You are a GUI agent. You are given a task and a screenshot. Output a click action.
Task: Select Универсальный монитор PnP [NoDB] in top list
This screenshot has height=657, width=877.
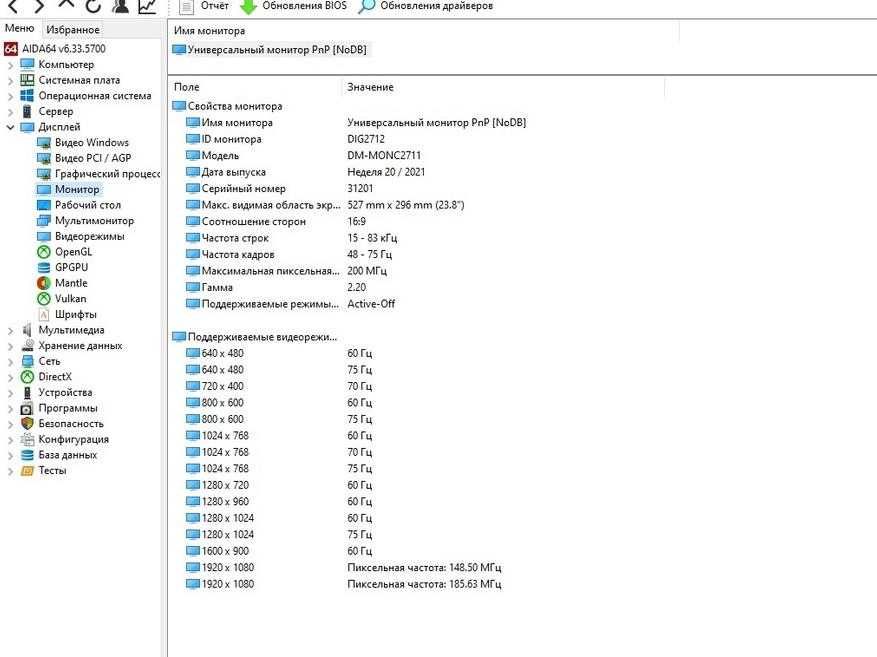(x=270, y=50)
